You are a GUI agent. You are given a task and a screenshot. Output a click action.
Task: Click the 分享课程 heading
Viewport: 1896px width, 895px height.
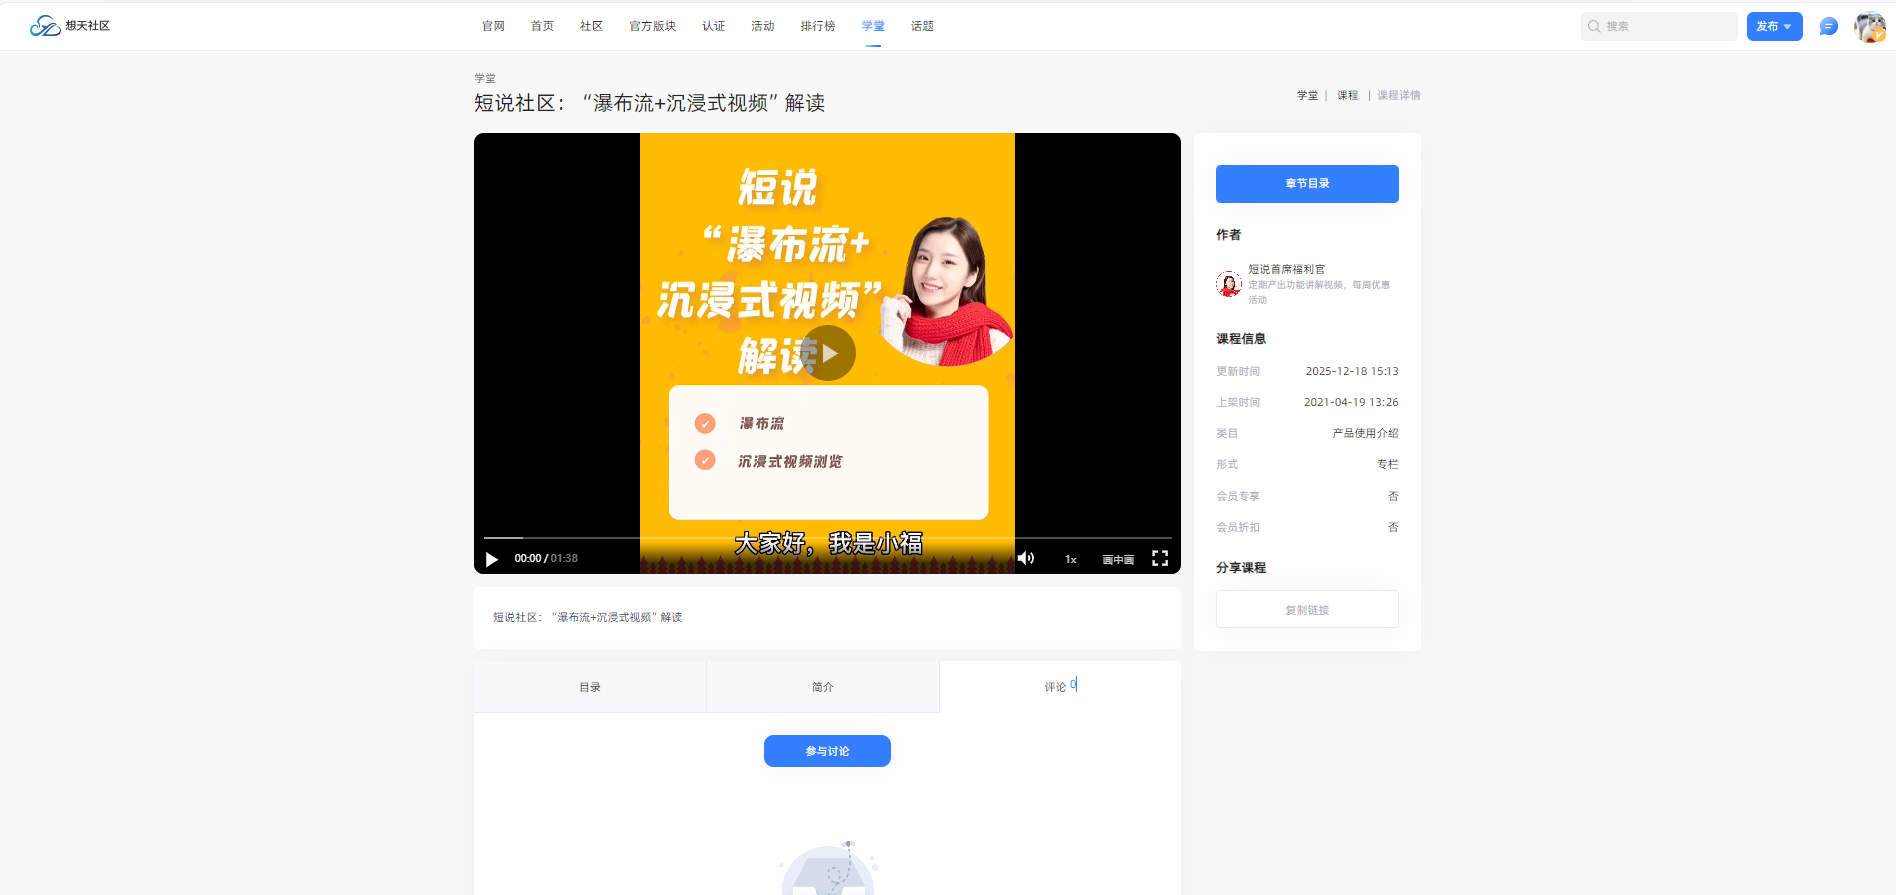pyautogui.click(x=1241, y=567)
